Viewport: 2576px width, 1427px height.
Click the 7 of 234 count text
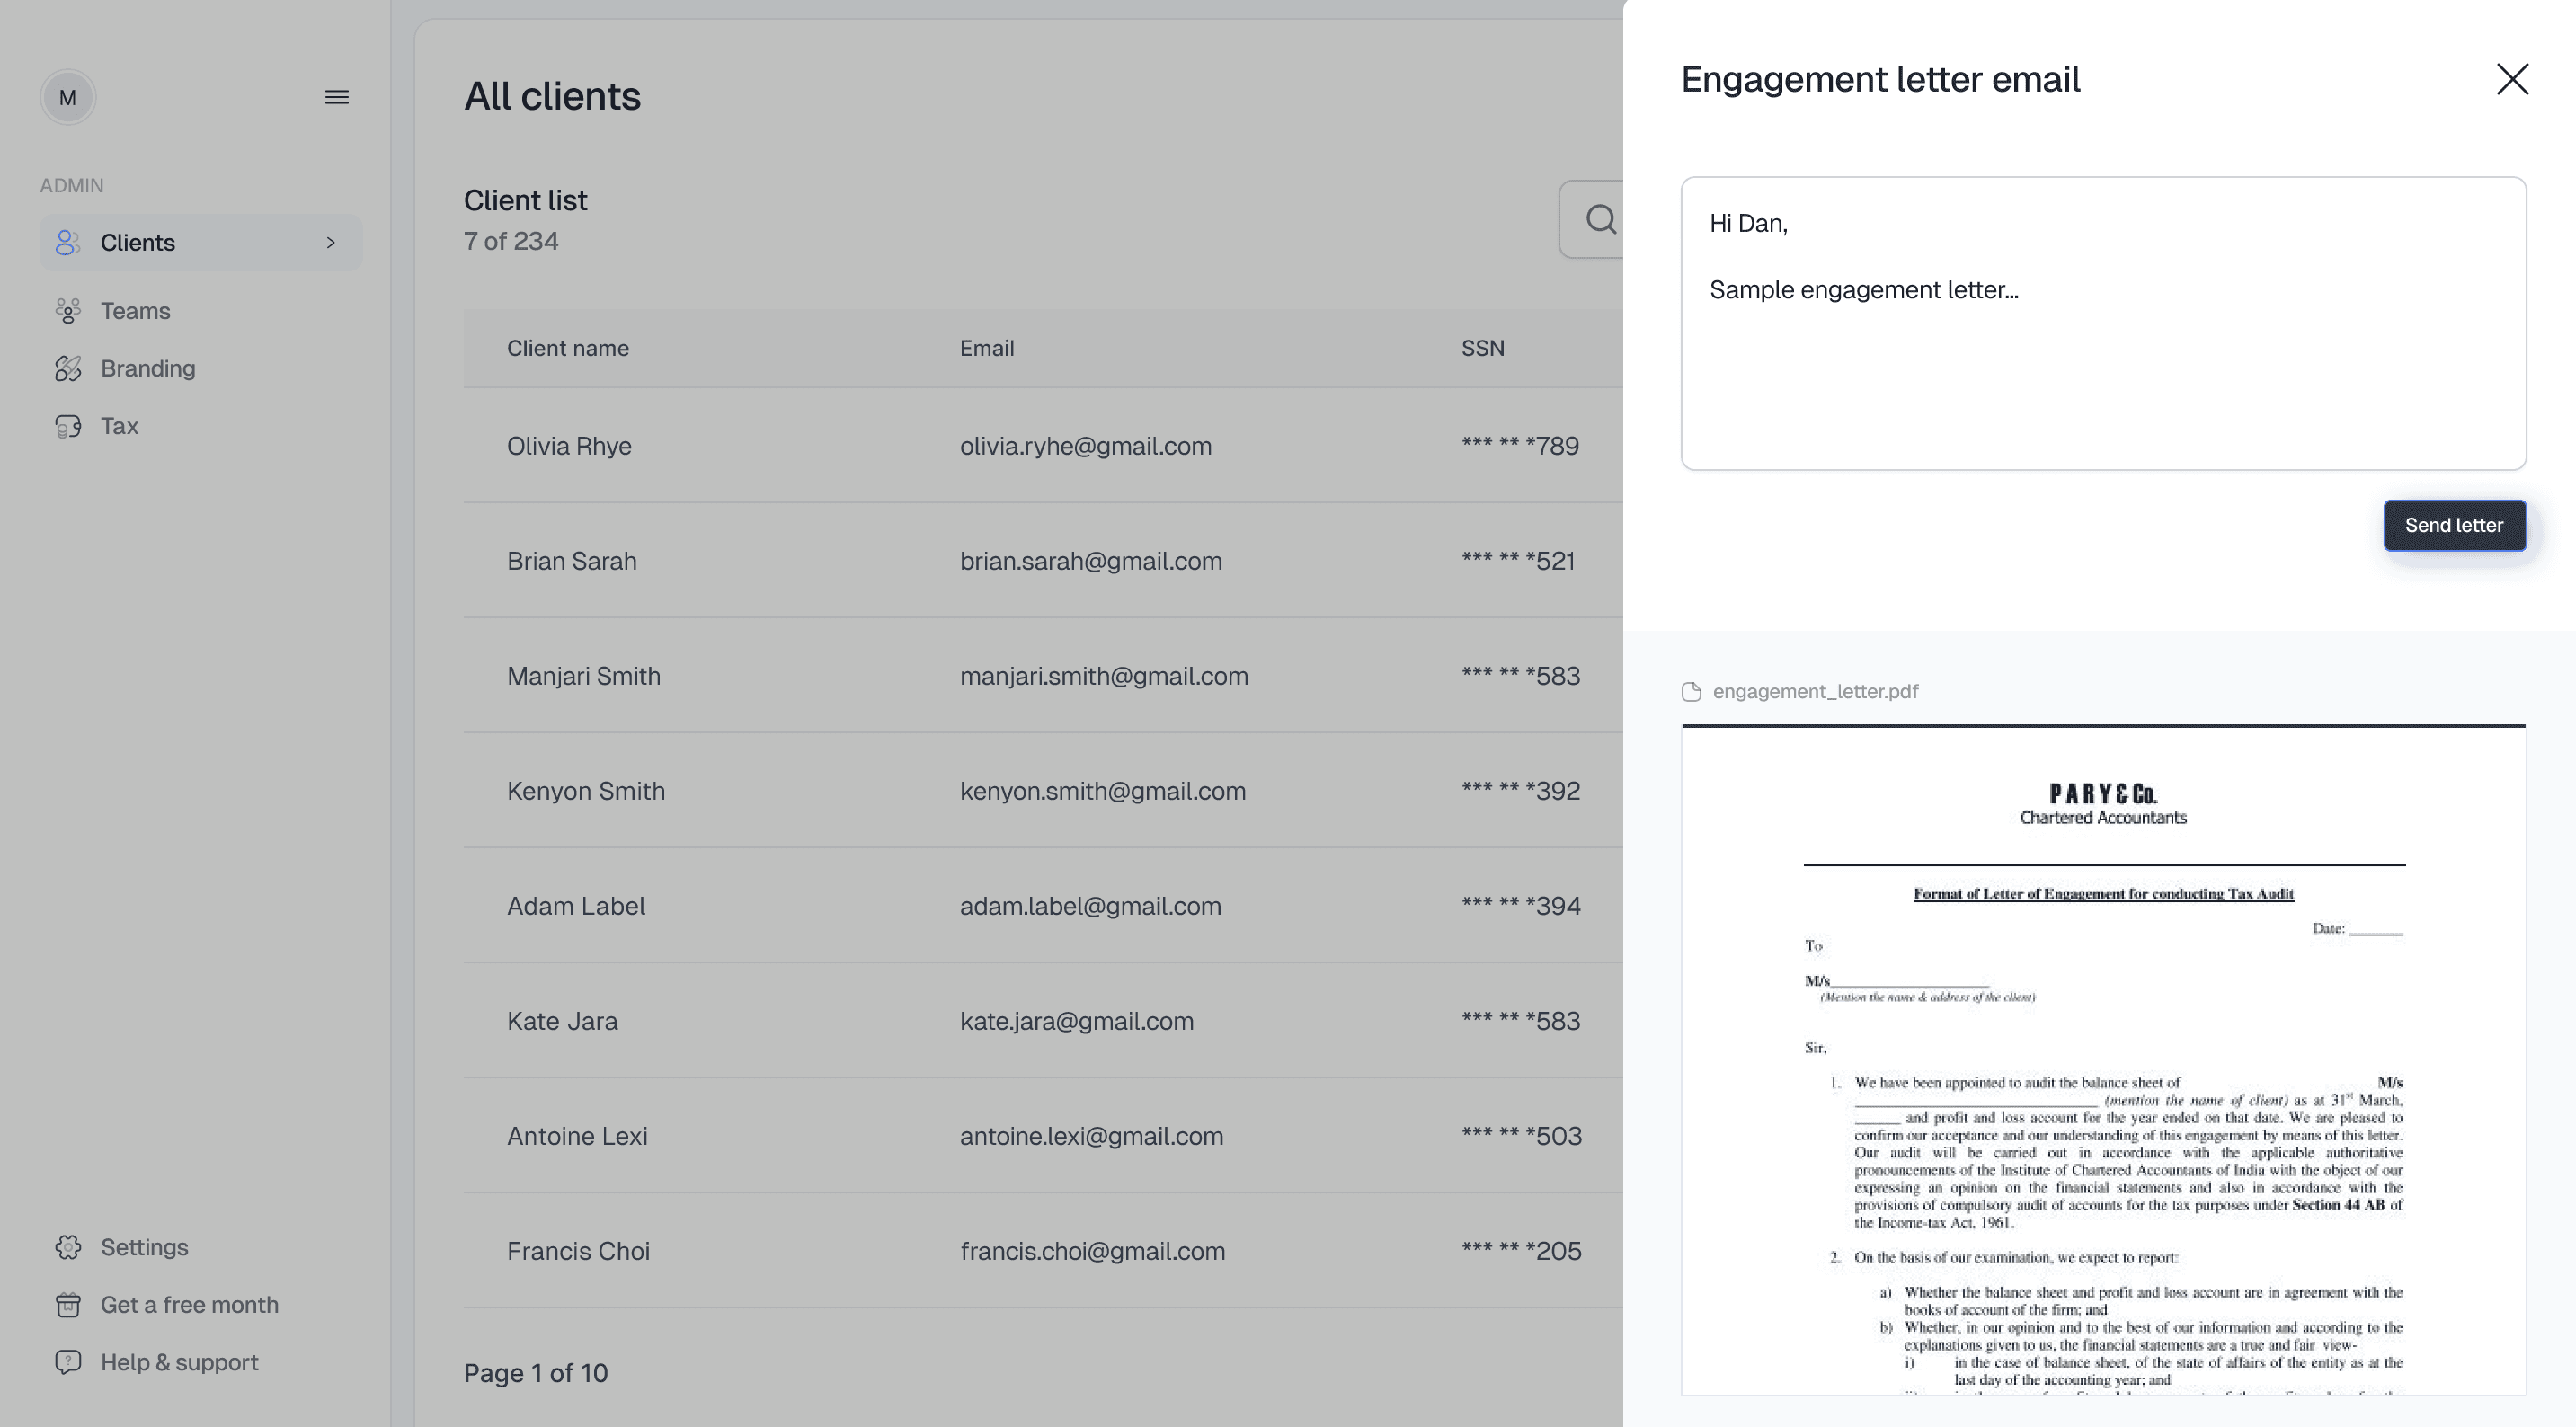point(511,241)
